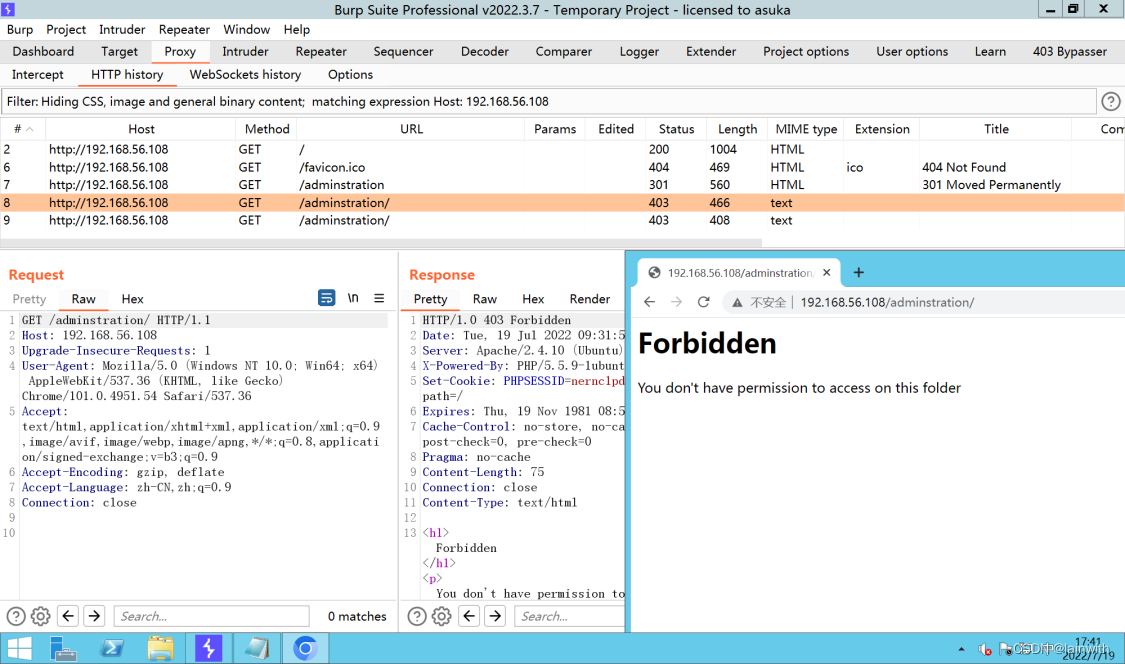Sort history by the # column
This screenshot has height=664, width=1125.
point(23,129)
